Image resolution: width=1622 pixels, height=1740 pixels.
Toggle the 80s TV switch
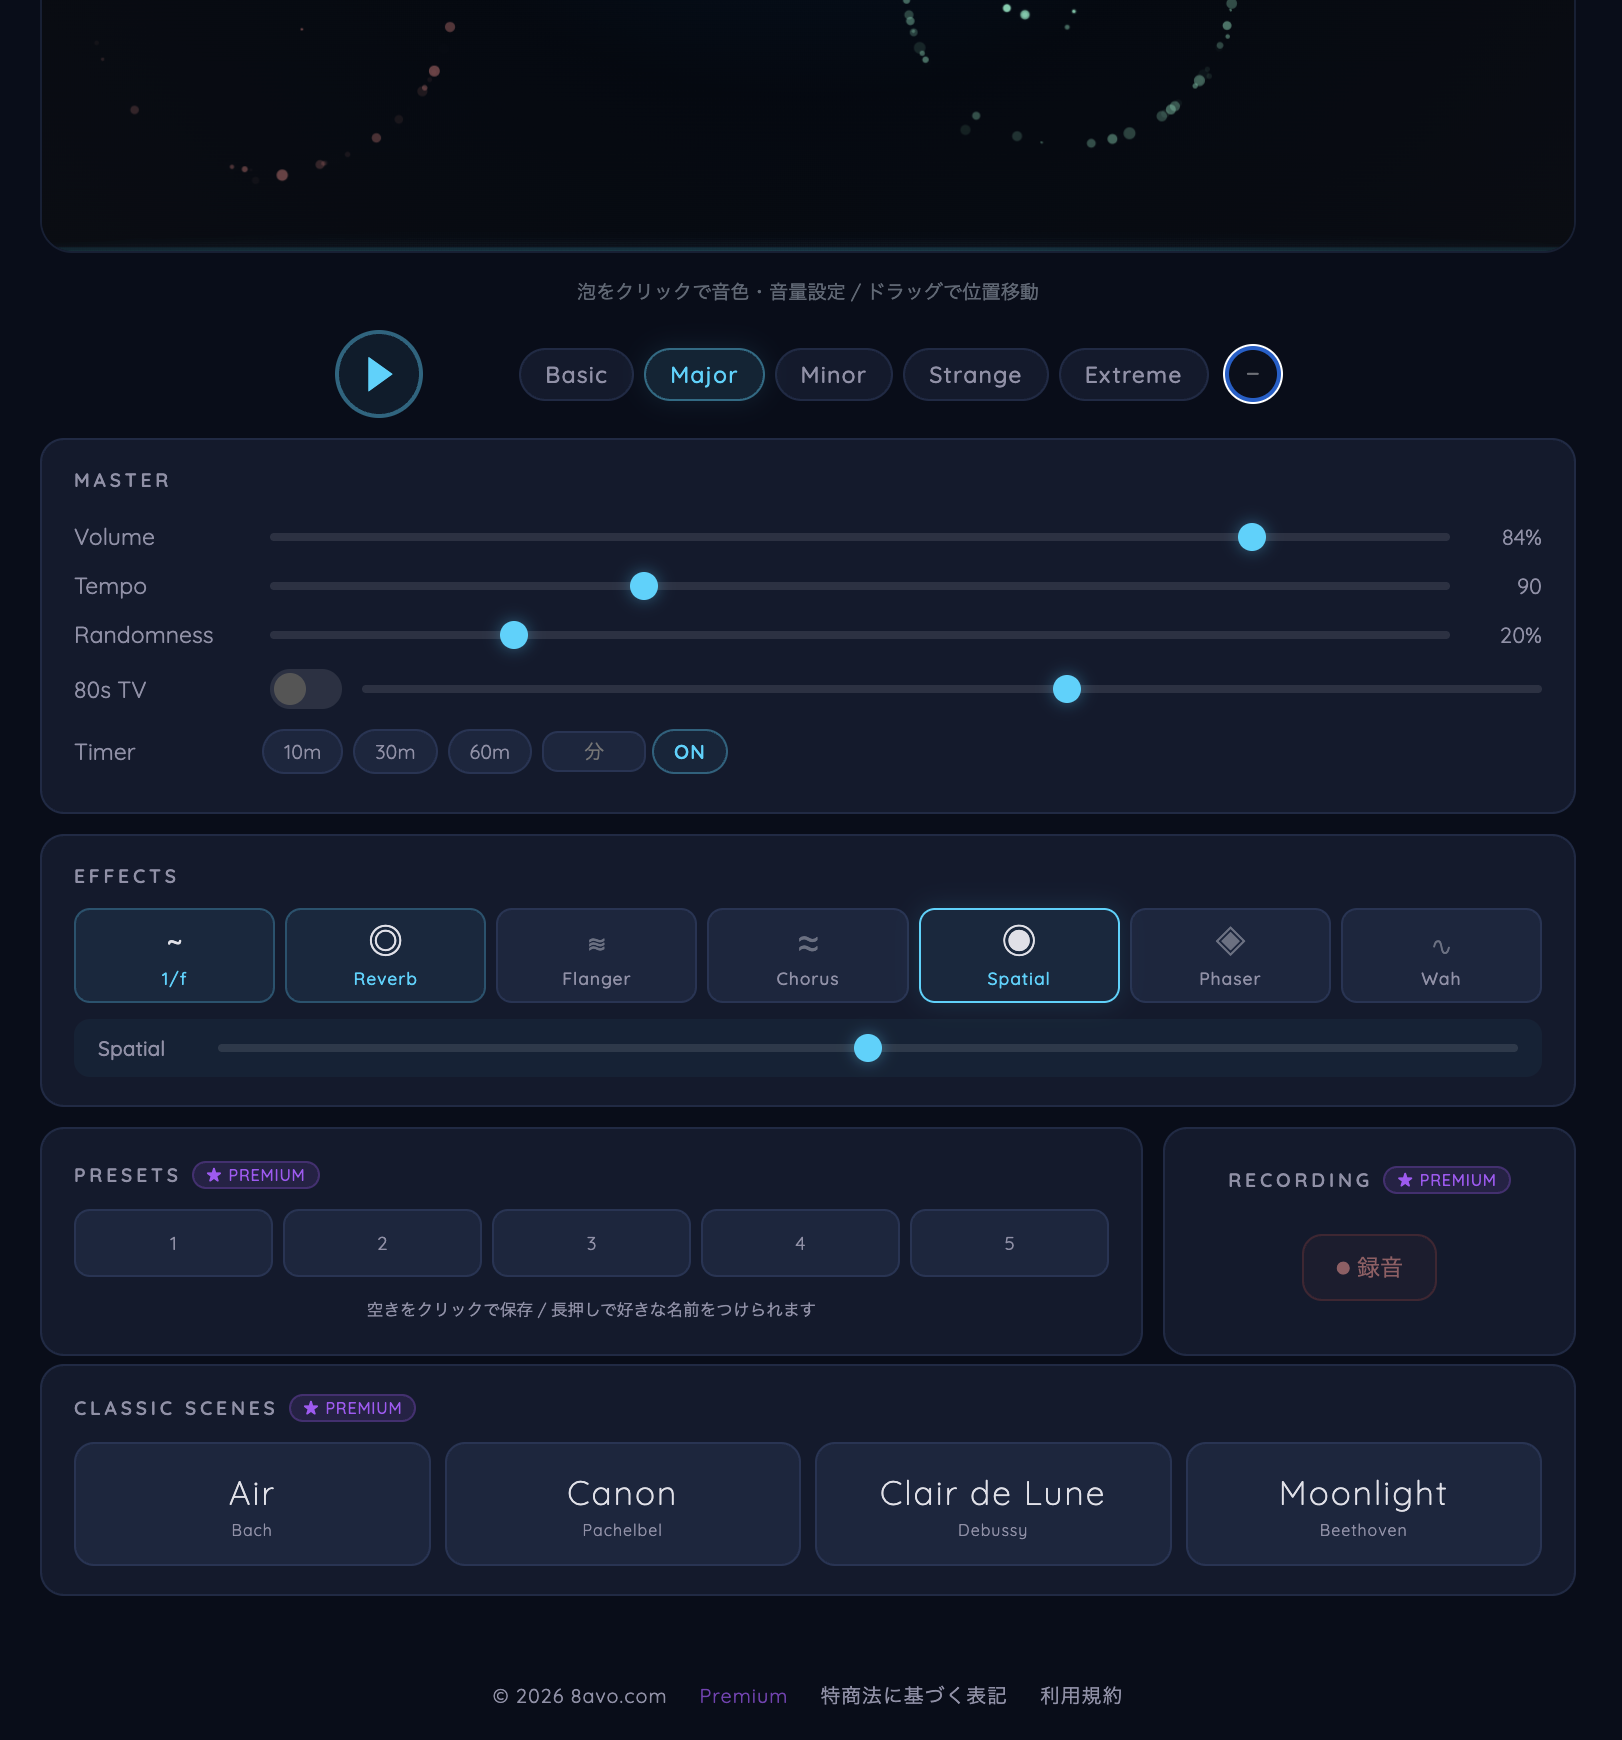click(304, 689)
